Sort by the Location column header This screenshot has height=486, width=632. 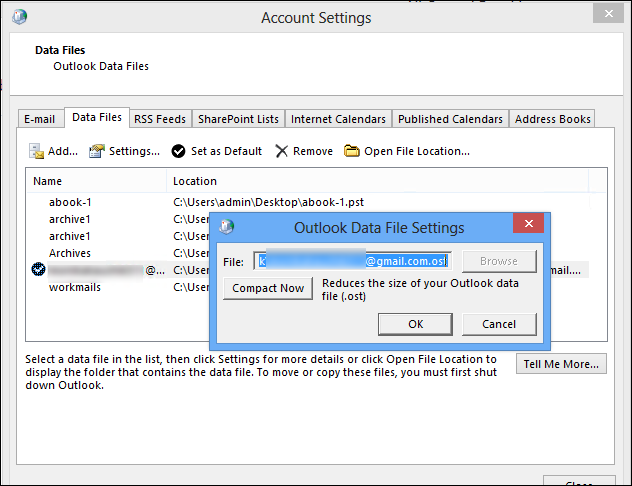377,181
